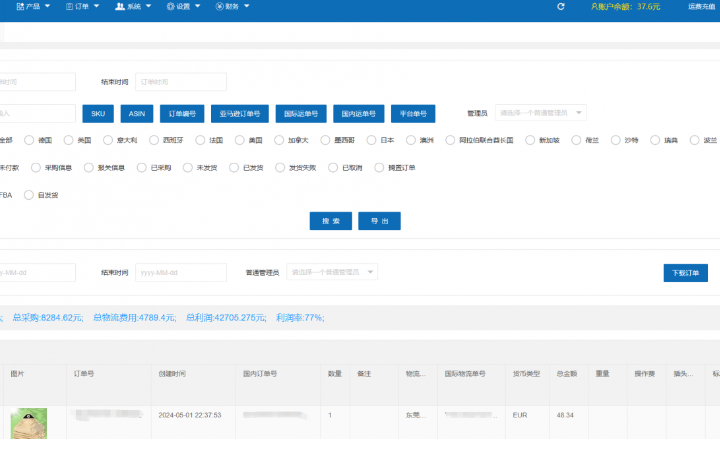Click the 下载订单 button
This screenshot has width=720, height=450.
pos(686,273)
